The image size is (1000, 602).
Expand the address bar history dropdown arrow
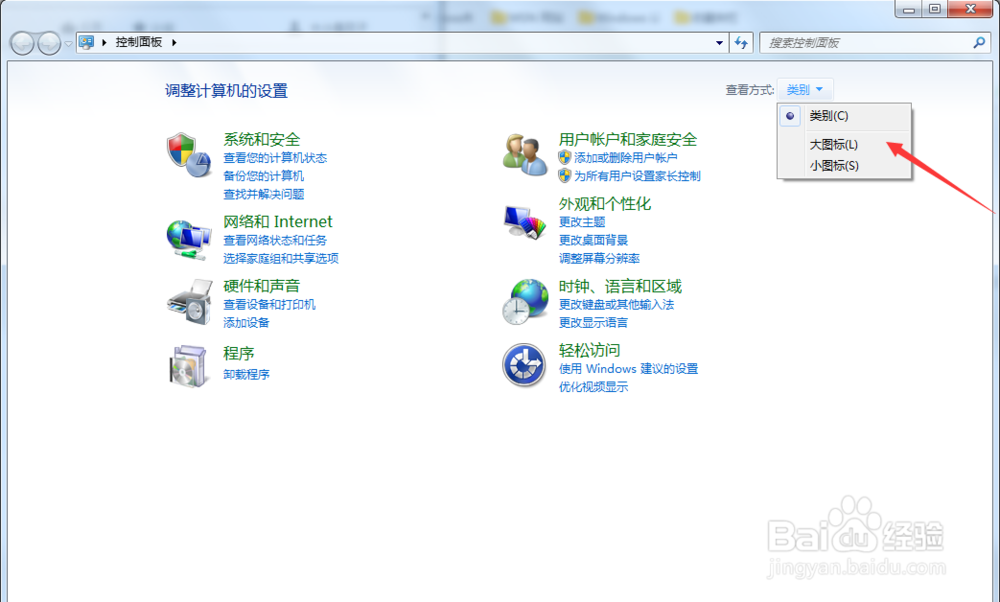coord(719,43)
